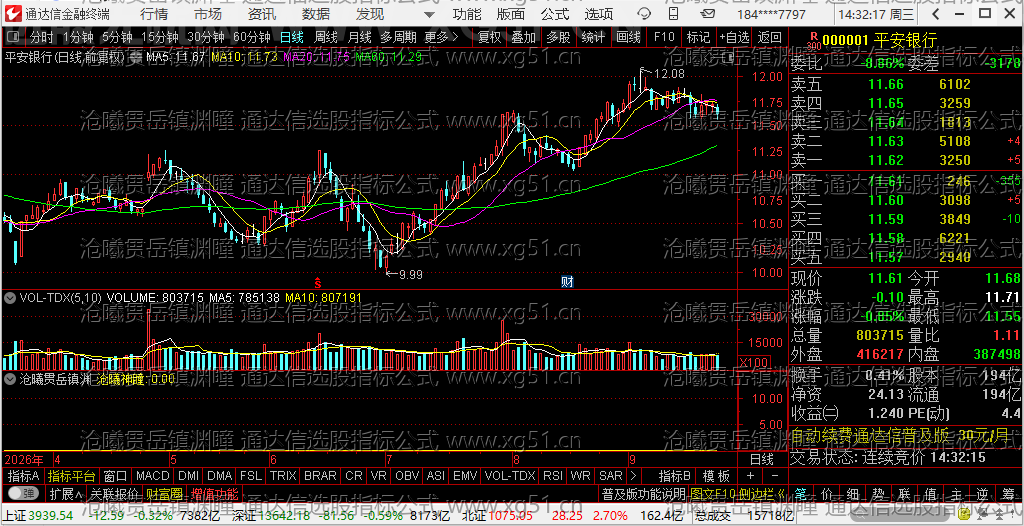Open the 公式 menu
This screenshot has width=1024, height=526.
(x=555, y=14)
